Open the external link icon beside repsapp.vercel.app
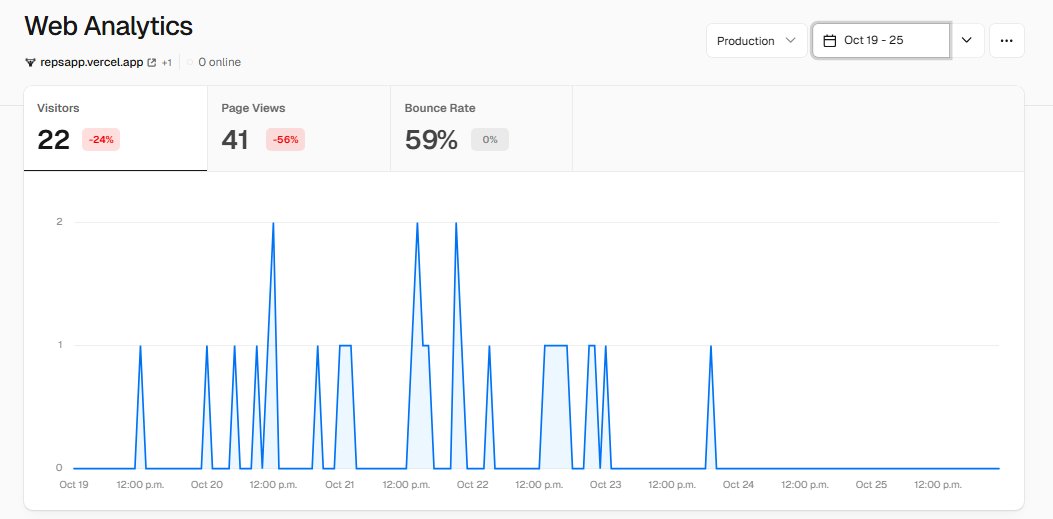The image size is (1053, 519). pyautogui.click(x=152, y=62)
